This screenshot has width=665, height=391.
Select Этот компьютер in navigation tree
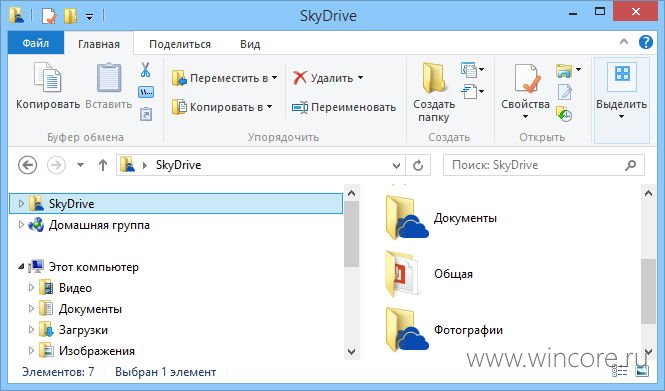pyautogui.click(x=93, y=267)
